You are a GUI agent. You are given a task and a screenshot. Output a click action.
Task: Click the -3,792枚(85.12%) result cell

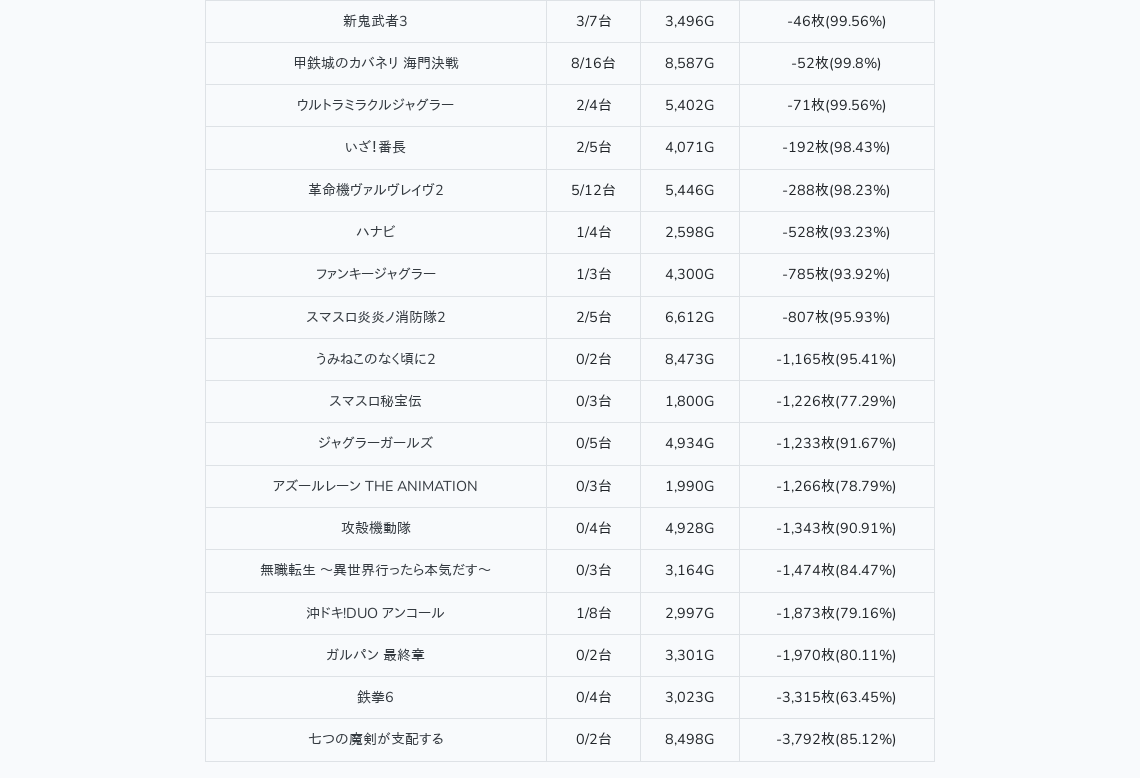click(x=836, y=739)
